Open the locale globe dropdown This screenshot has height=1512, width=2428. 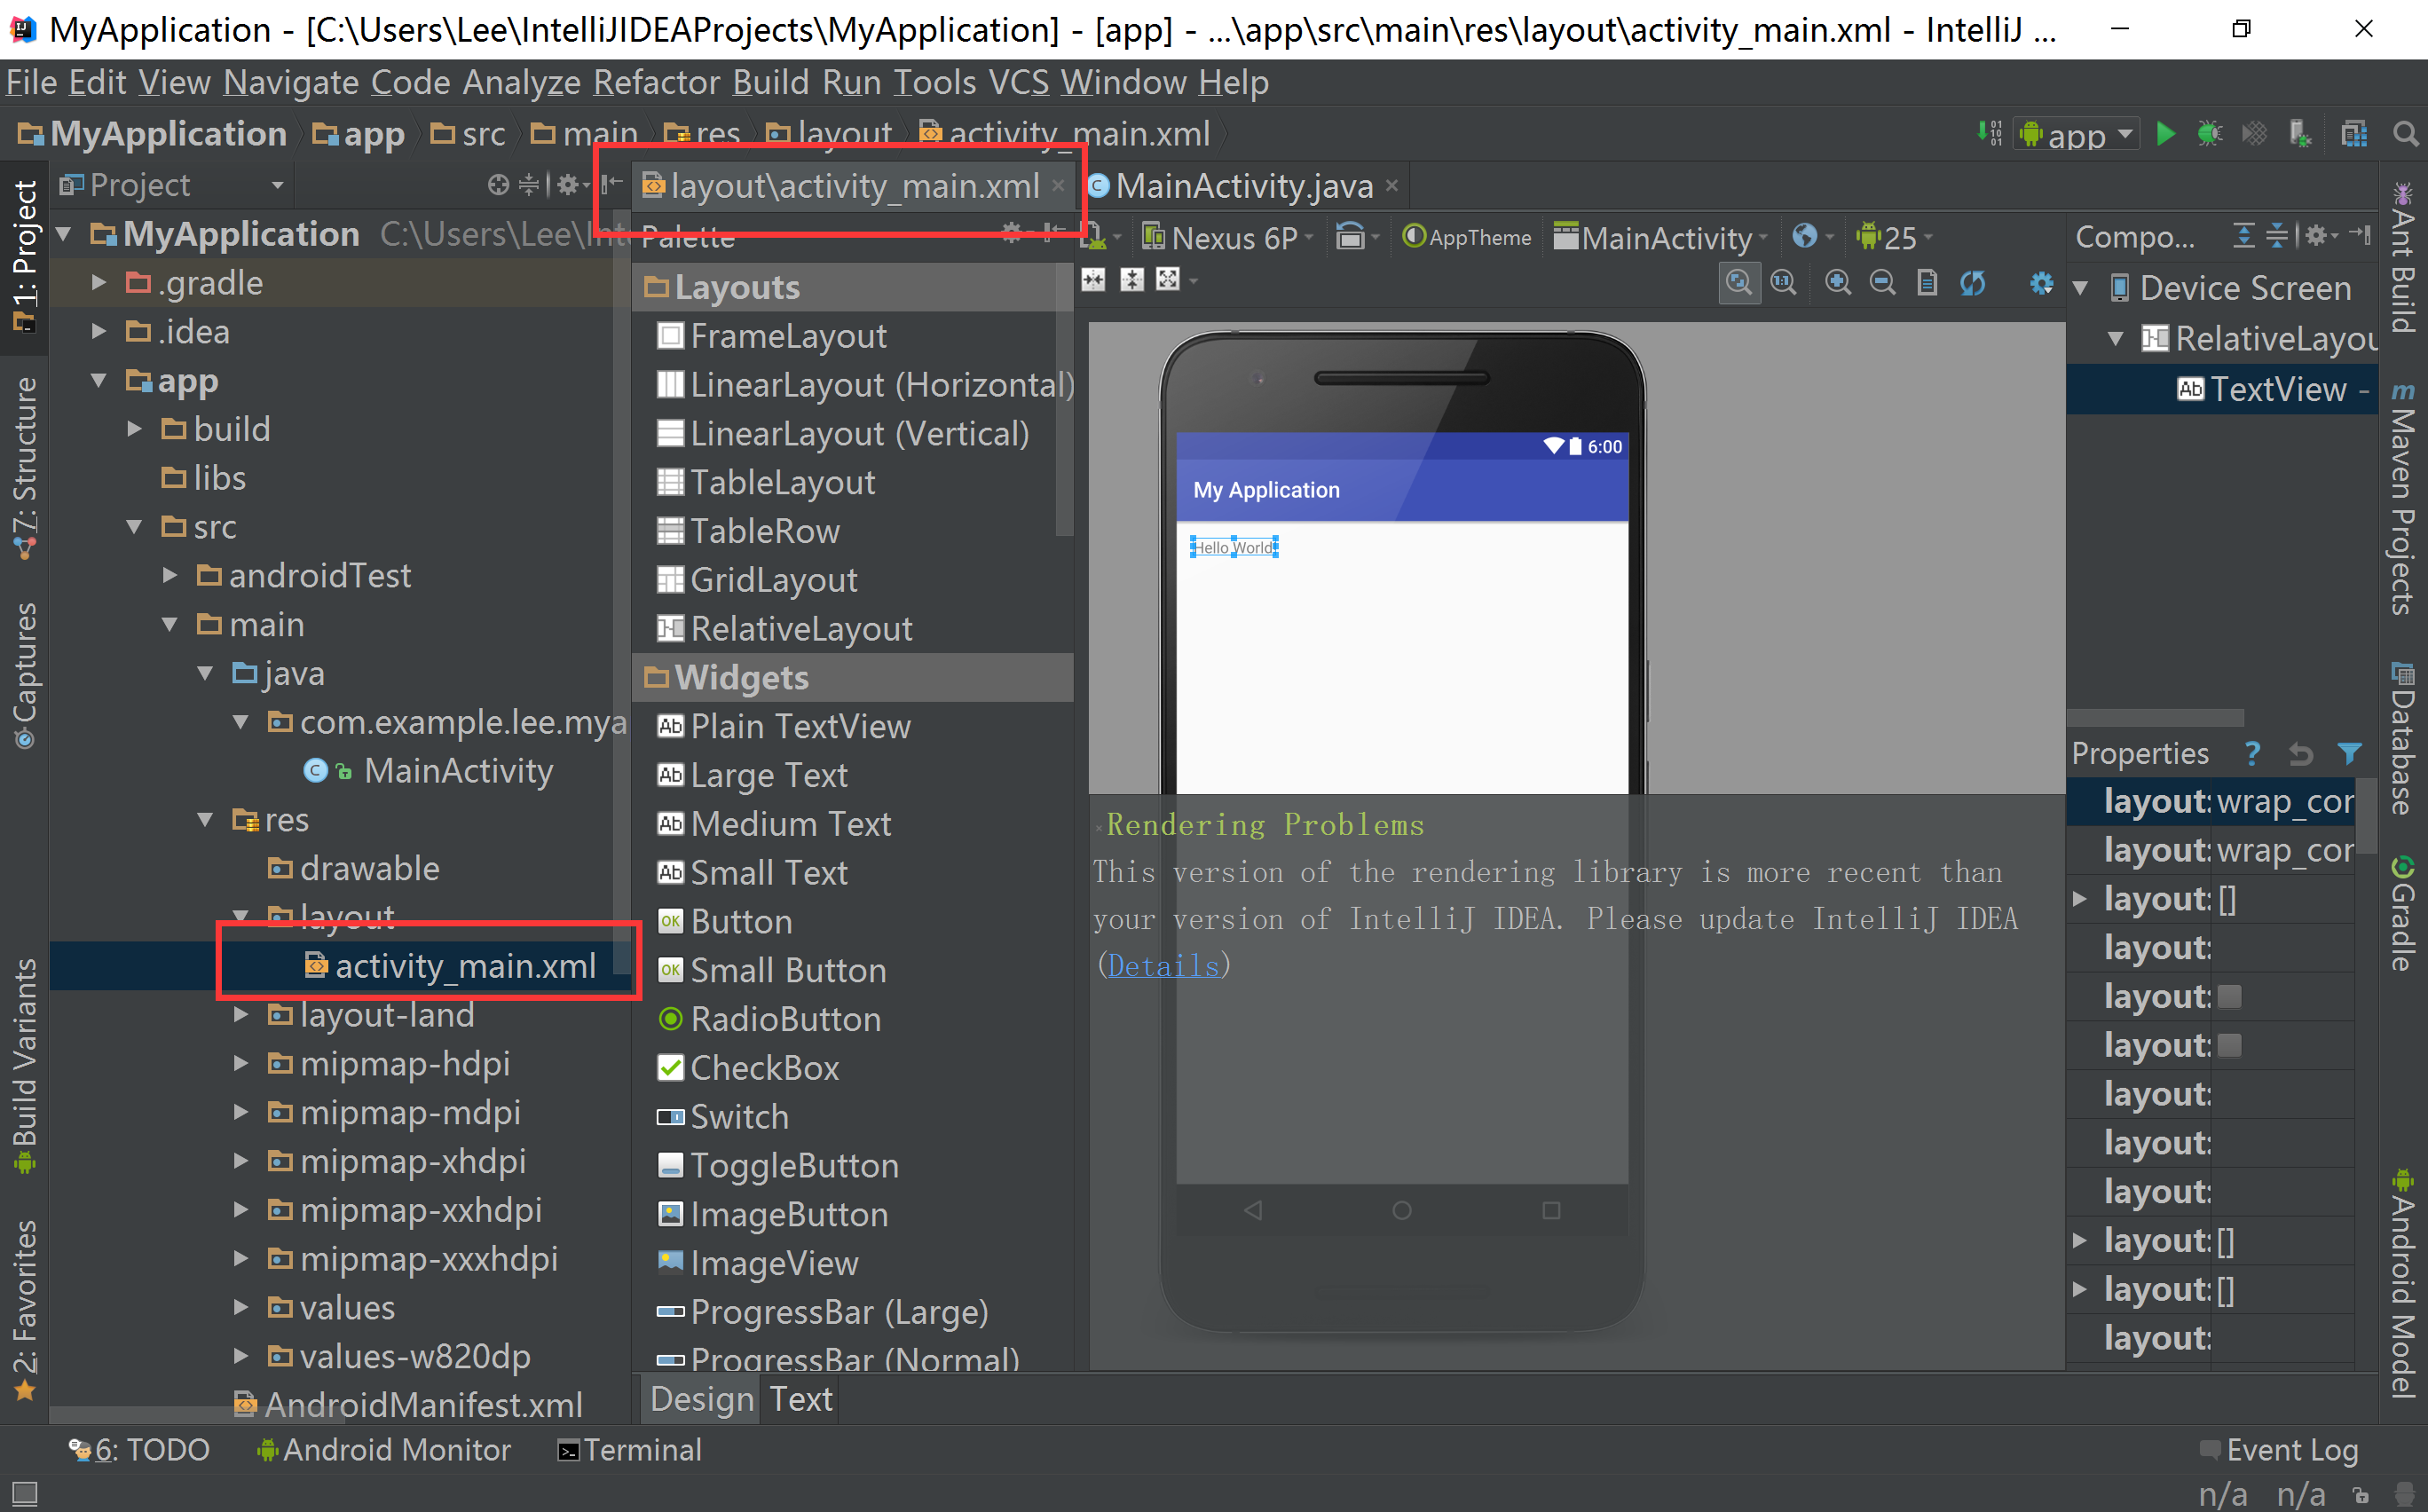click(1811, 237)
